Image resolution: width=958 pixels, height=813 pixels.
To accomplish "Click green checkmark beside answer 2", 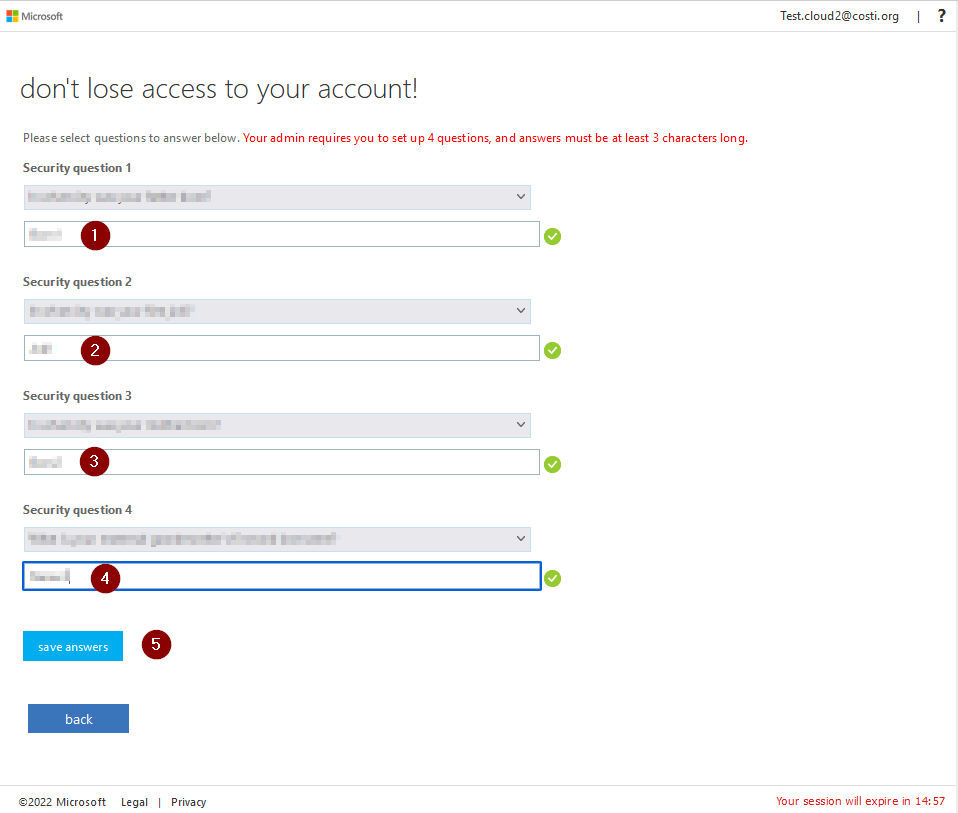I will pos(553,351).
